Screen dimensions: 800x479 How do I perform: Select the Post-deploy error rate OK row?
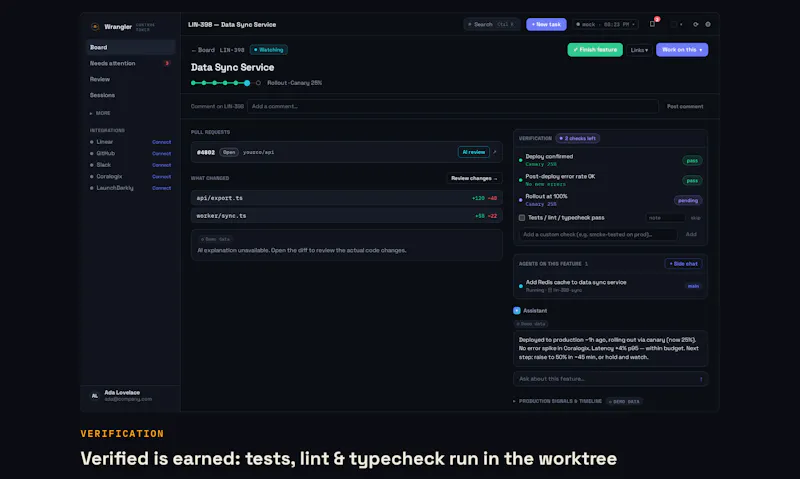[x=610, y=180]
